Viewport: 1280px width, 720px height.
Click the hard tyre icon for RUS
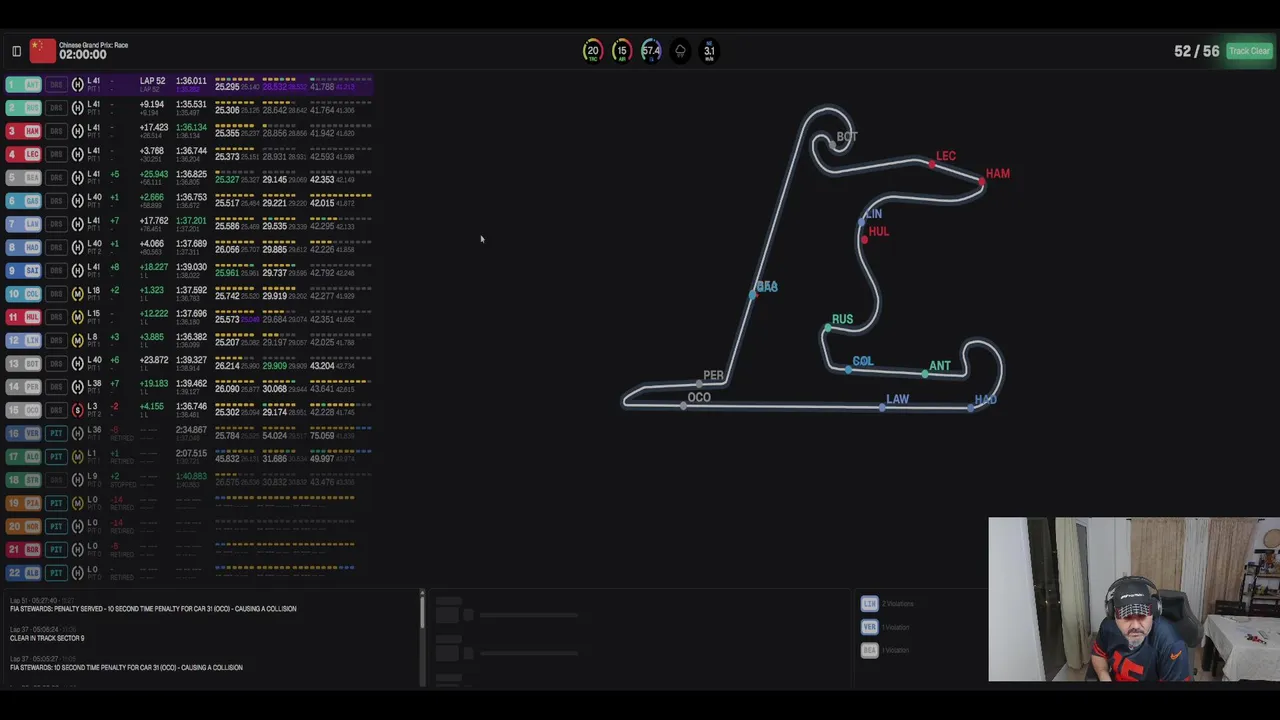coord(78,108)
